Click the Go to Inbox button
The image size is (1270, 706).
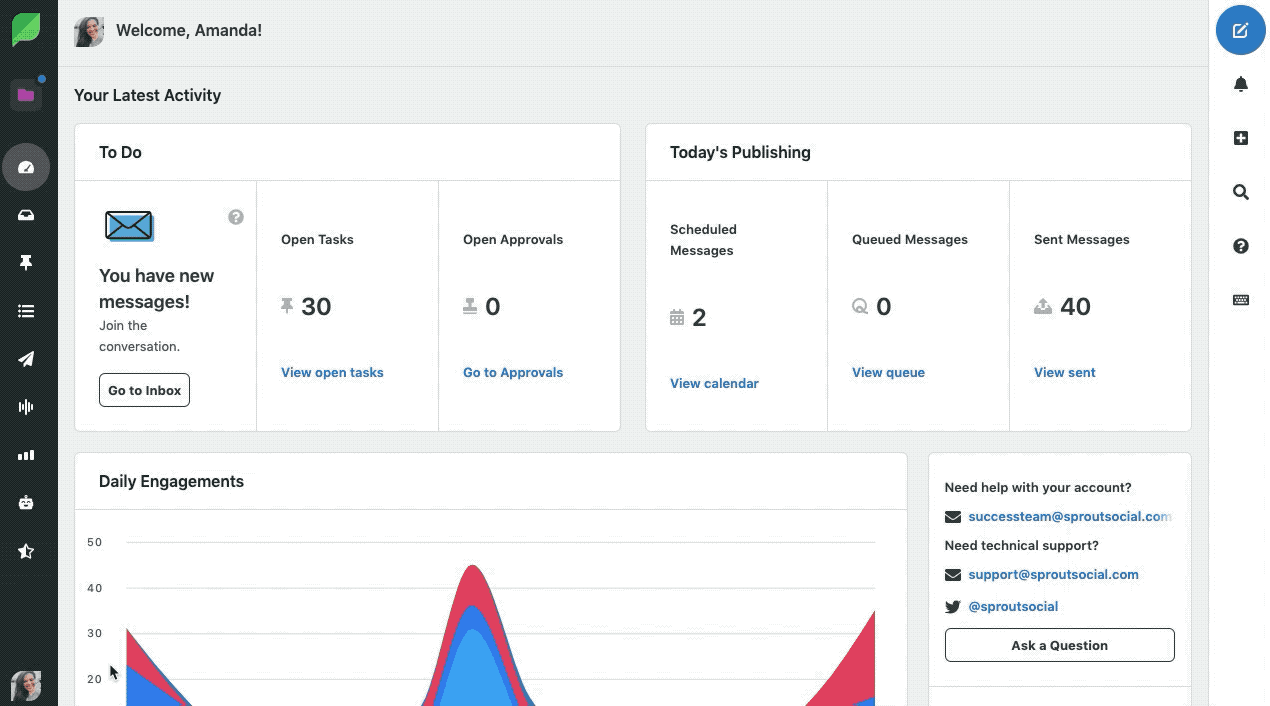click(144, 390)
